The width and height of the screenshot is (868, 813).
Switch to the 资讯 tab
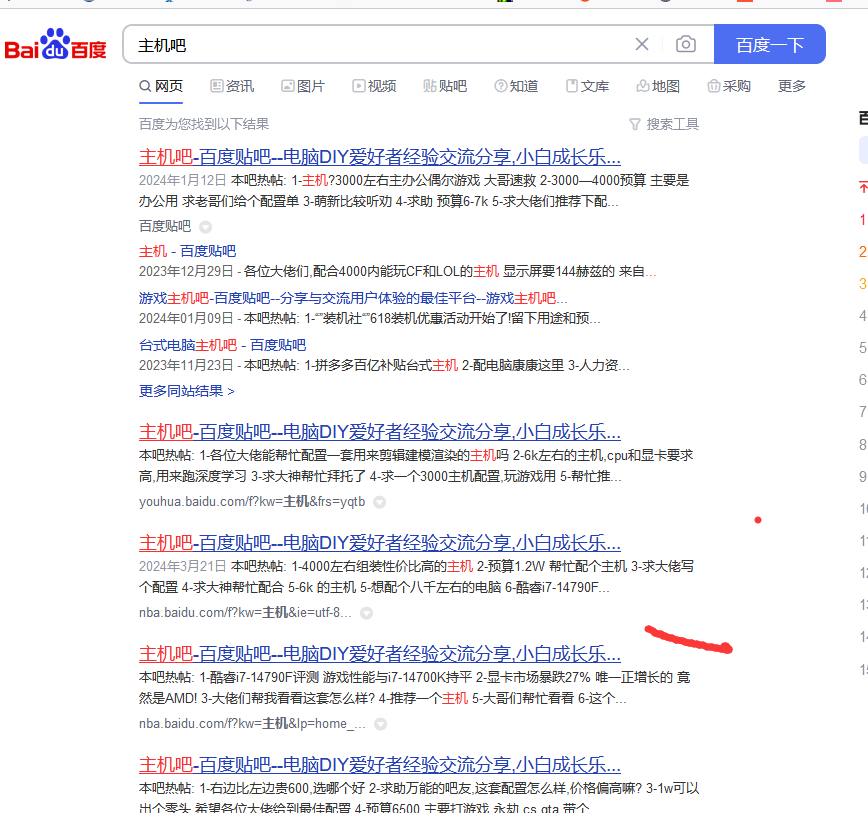click(232, 86)
